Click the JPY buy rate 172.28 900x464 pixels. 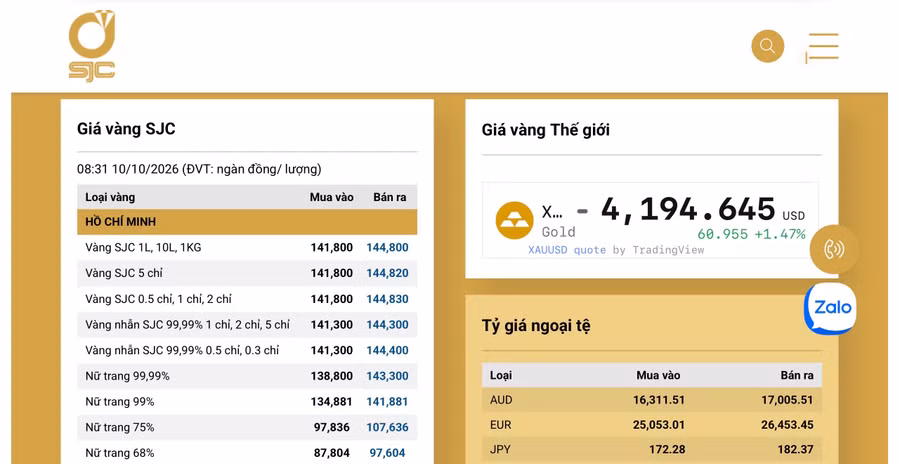tap(669, 450)
